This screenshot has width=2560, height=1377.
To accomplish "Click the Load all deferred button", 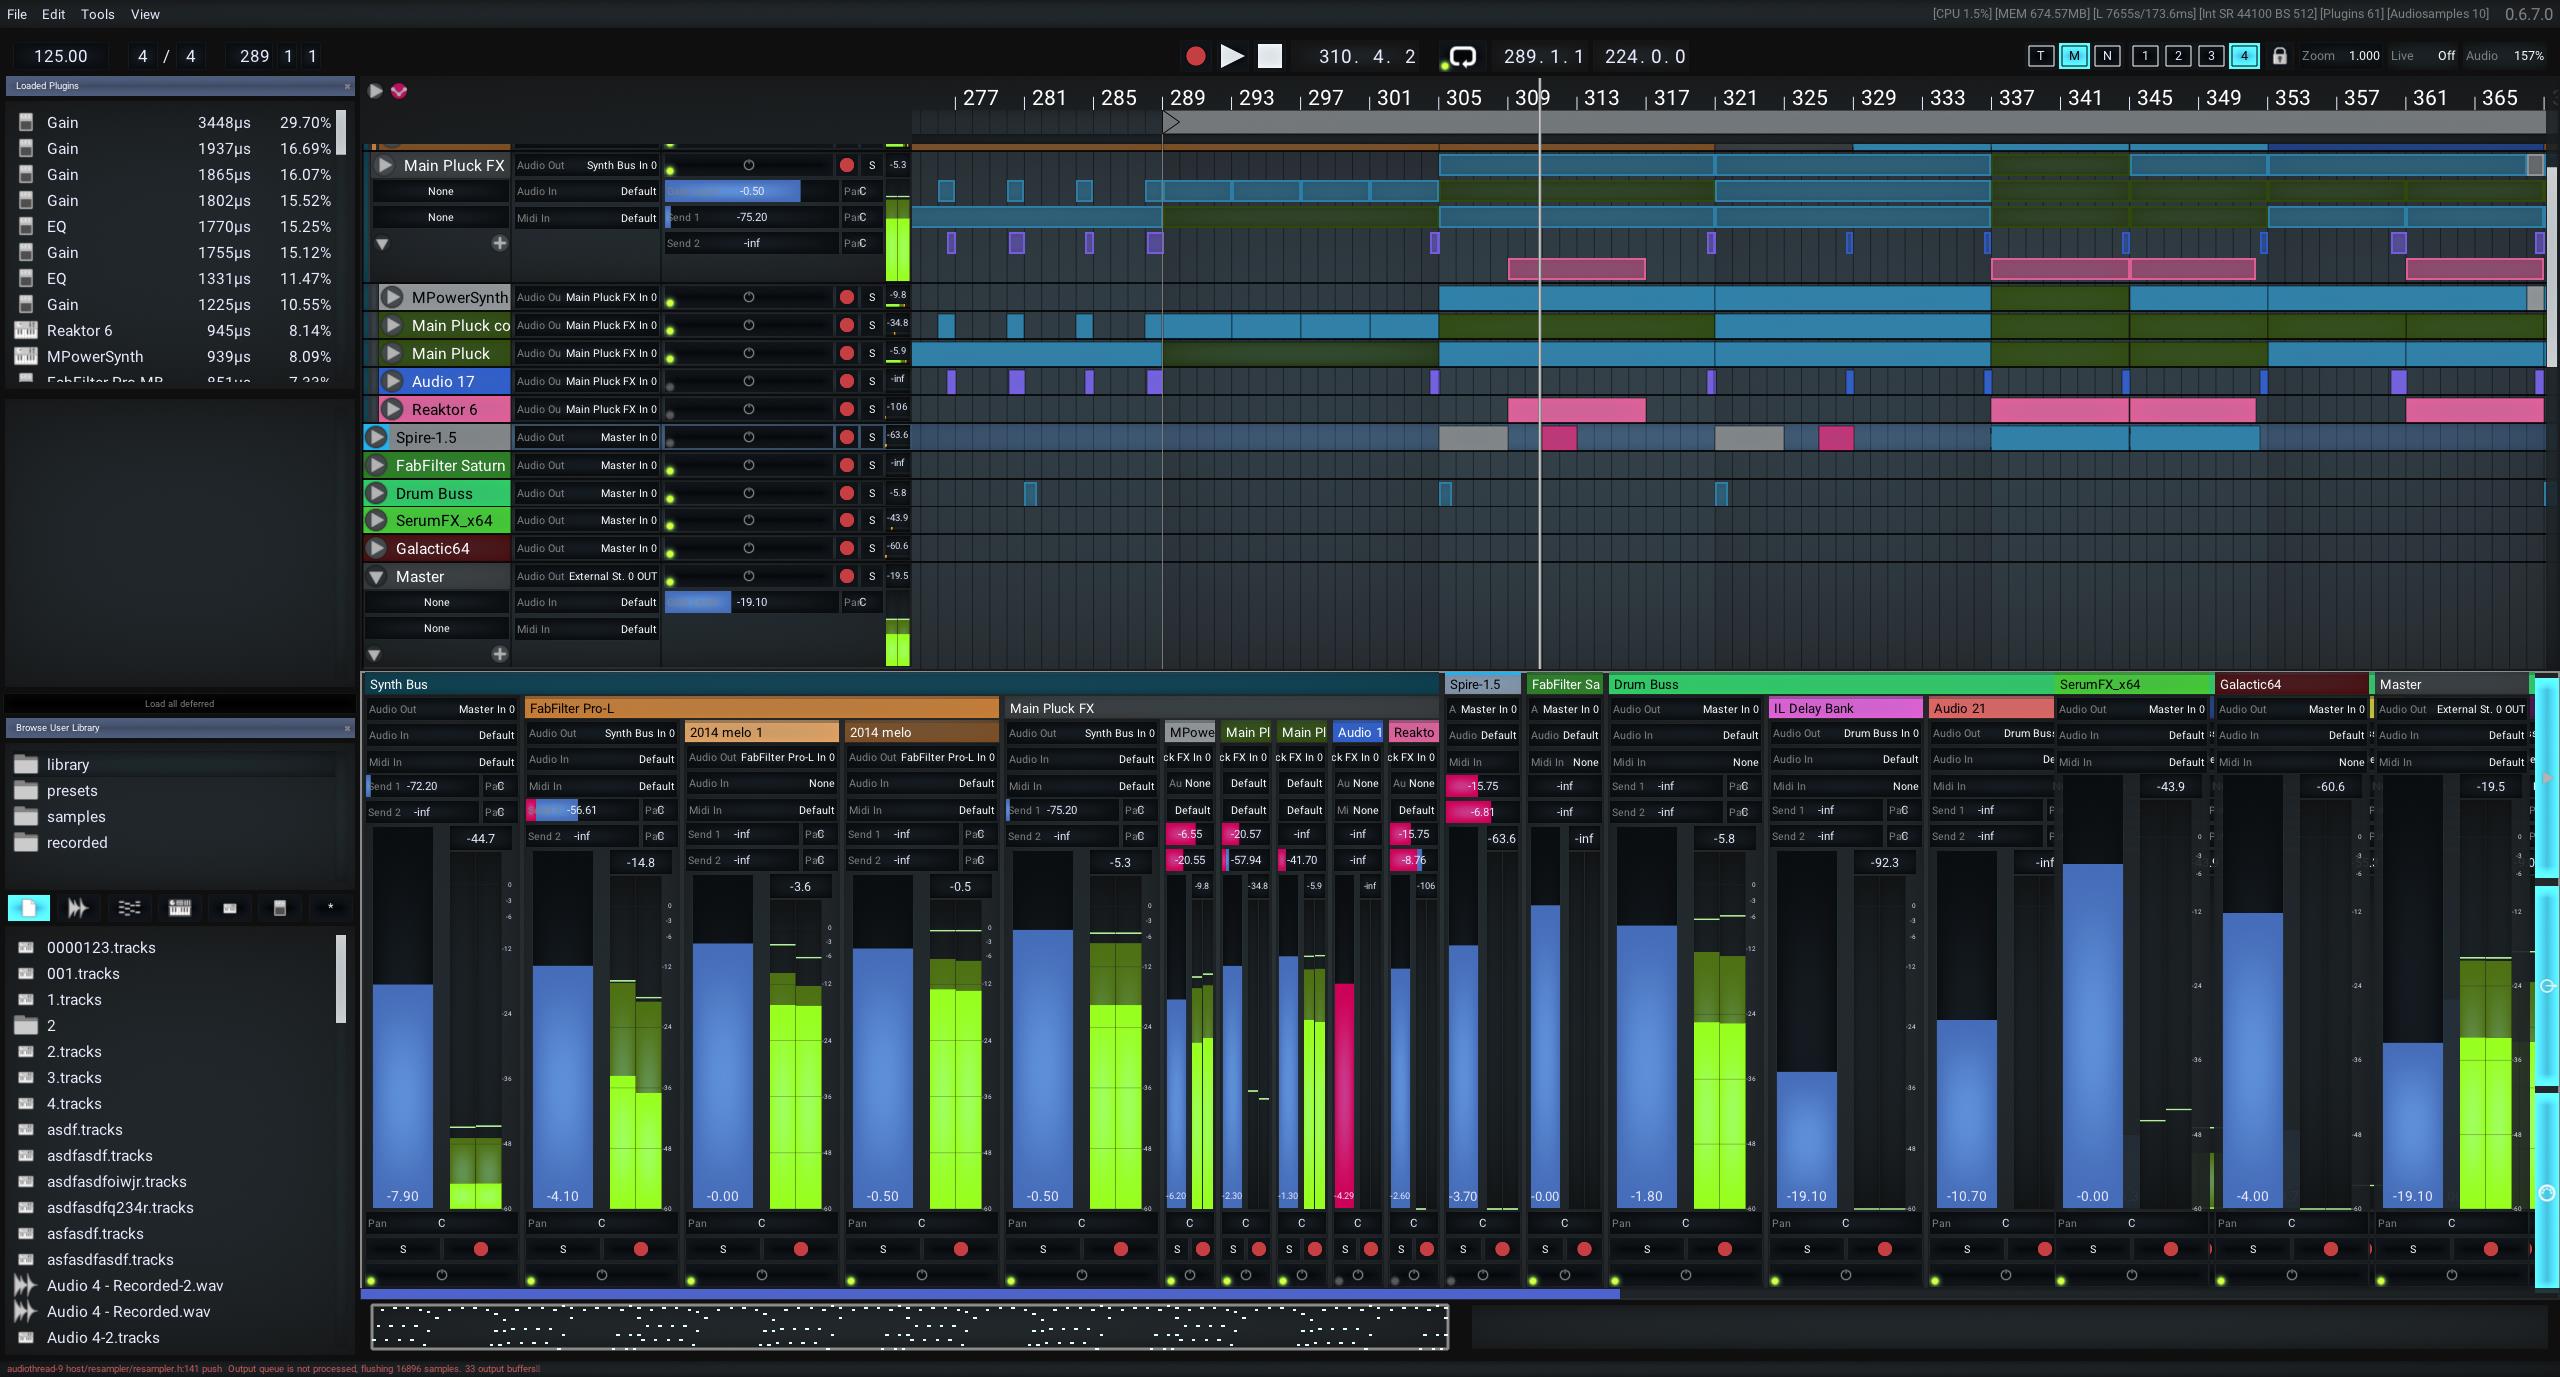I will point(180,703).
